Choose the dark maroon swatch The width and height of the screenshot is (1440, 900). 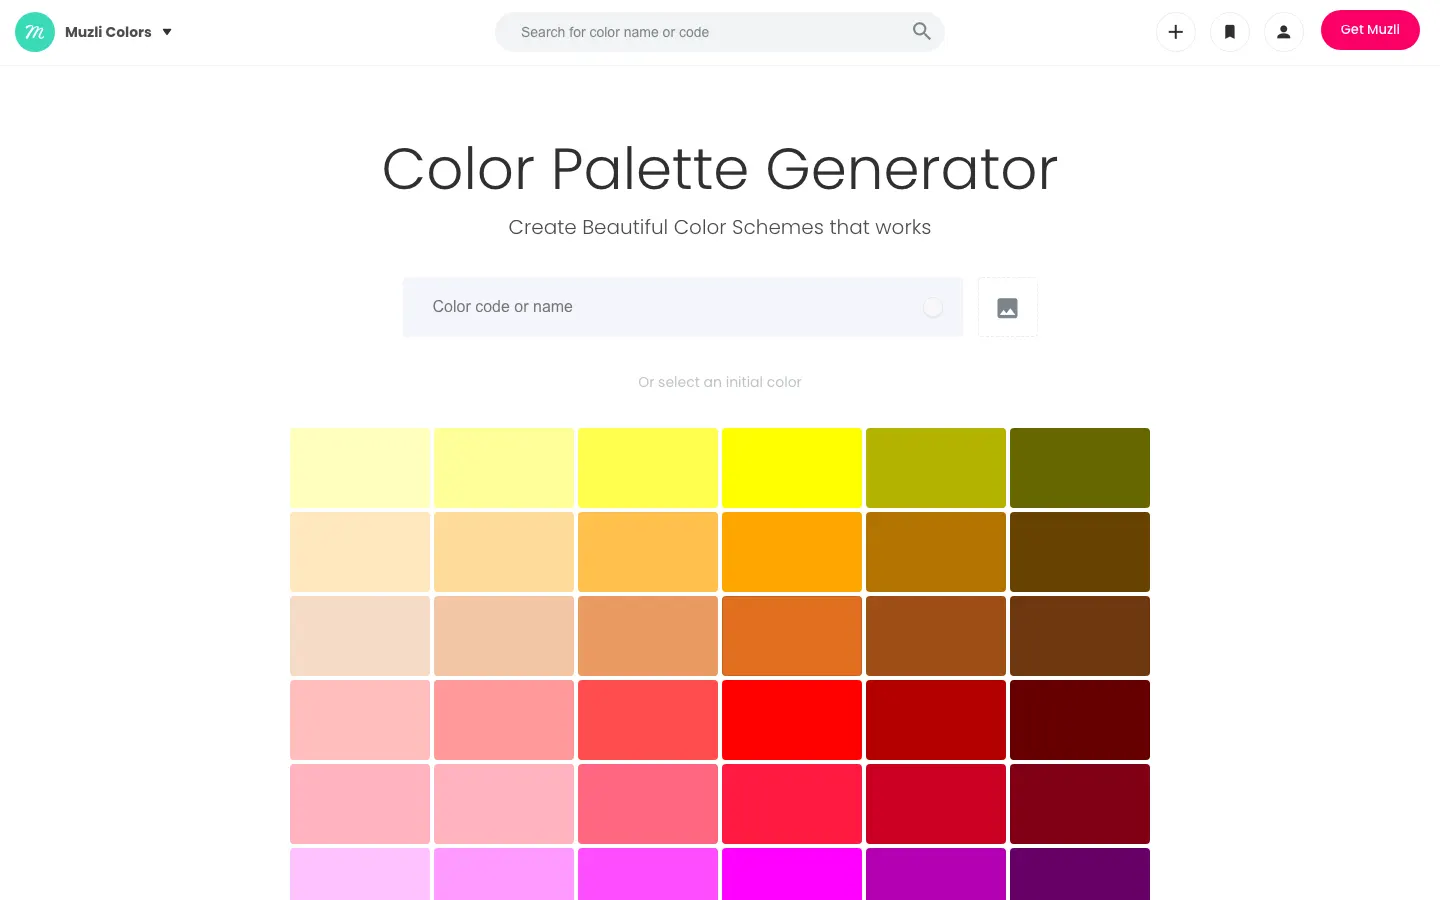point(1080,720)
